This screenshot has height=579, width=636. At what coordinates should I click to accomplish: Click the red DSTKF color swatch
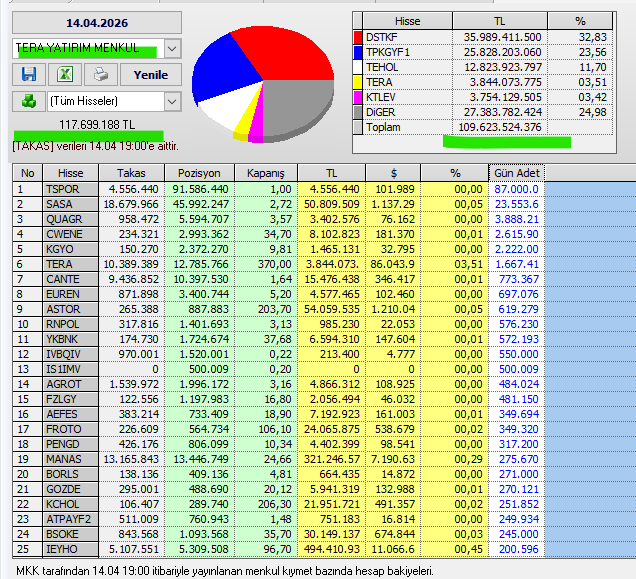click(358, 37)
